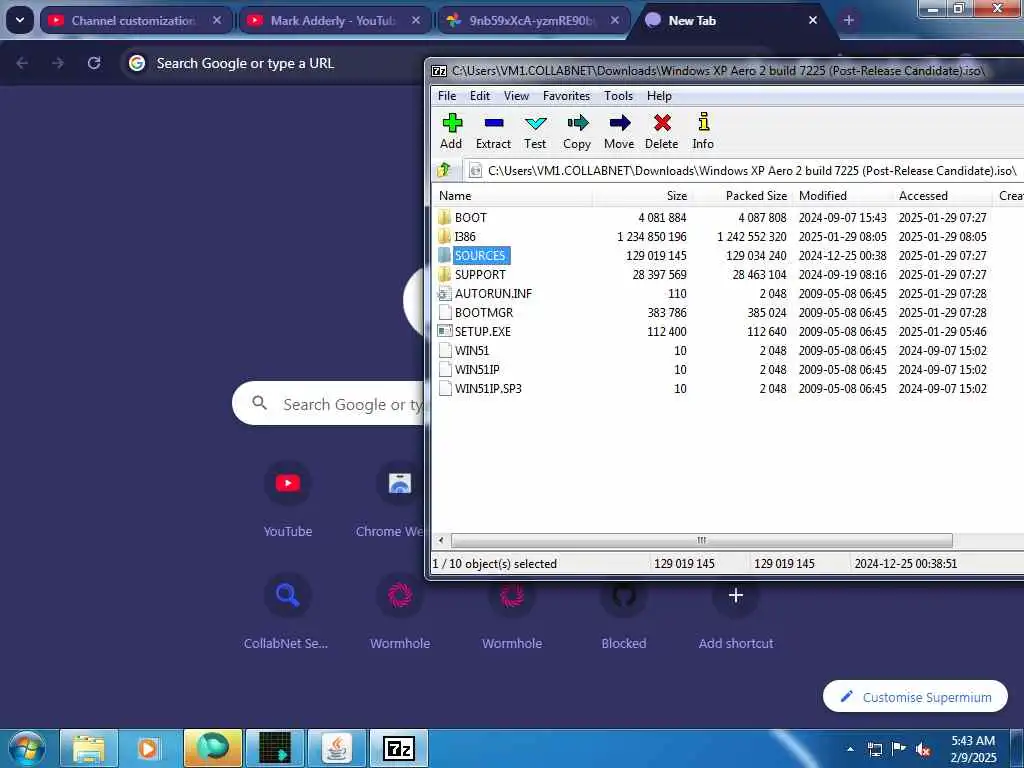Viewport: 1024px width, 768px height.
Task: Run the Test archive tool
Action: [535, 131]
